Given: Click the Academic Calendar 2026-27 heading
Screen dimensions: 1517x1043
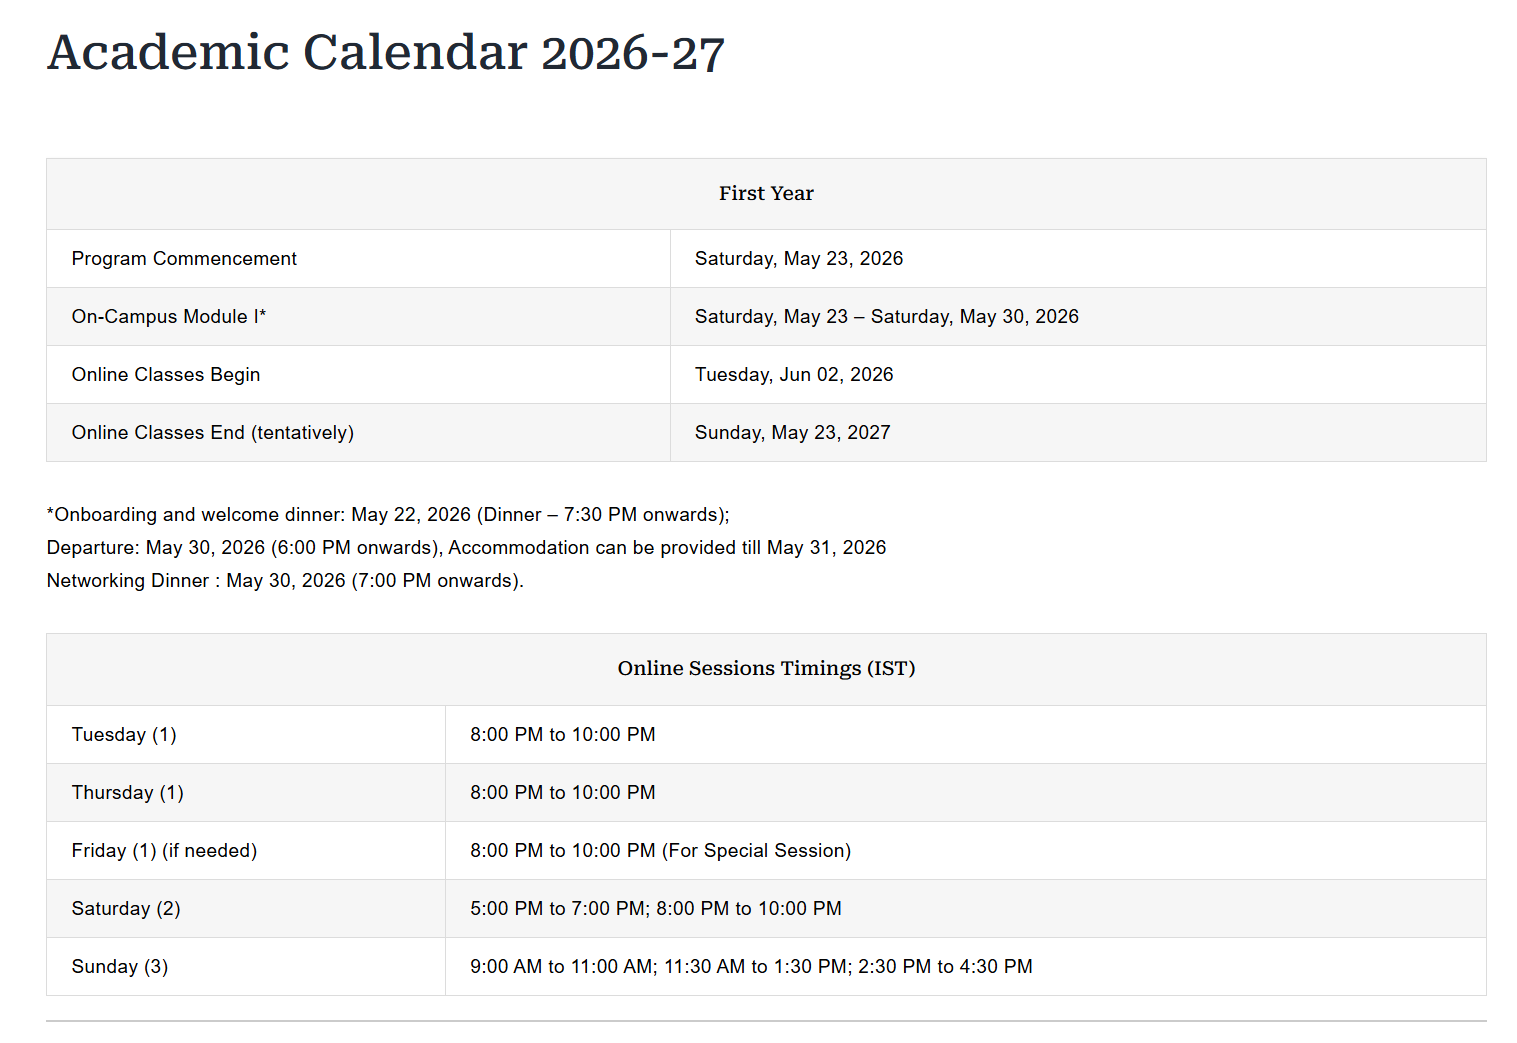Looking at the screenshot, I should [385, 53].
